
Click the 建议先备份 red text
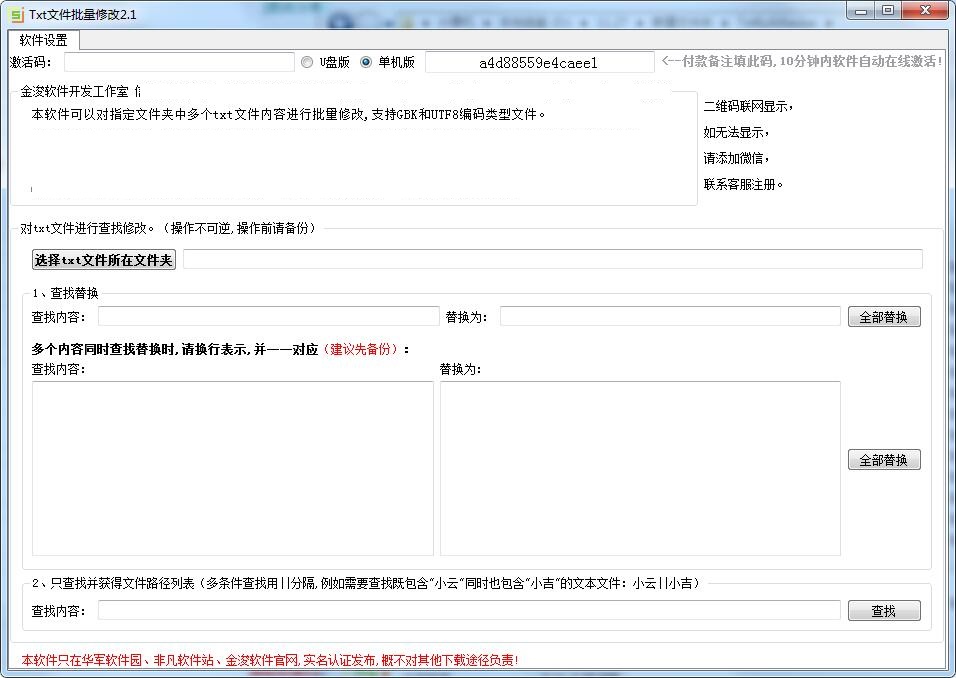click(x=360, y=349)
